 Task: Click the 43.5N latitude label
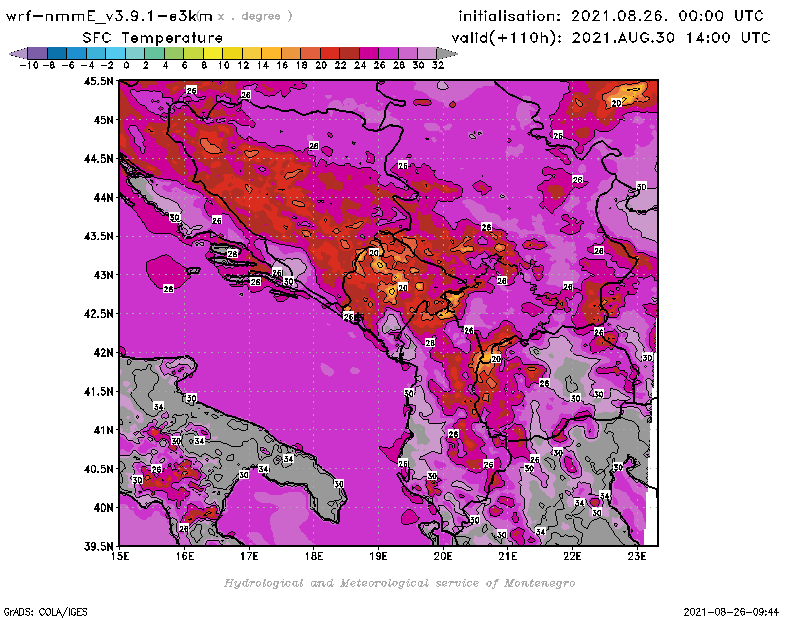(99, 236)
